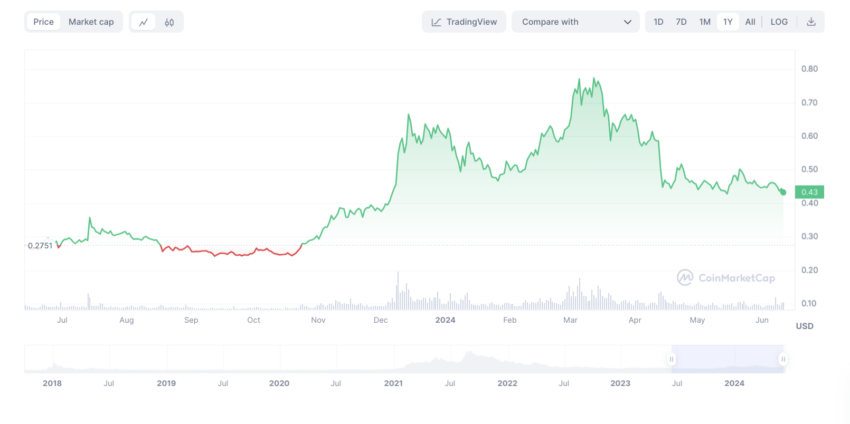Viewport: 850px width, 424px height.
Task: Select the 7D time range
Action: click(x=681, y=22)
